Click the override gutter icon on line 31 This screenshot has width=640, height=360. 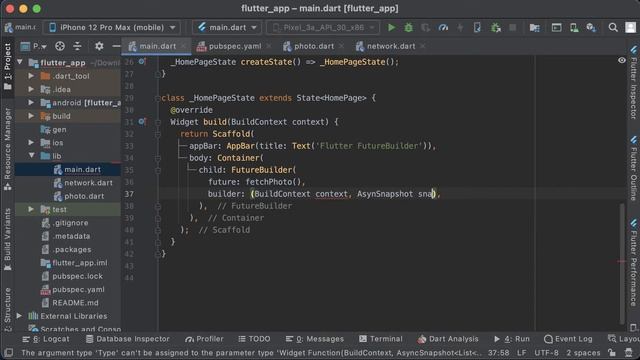[142, 122]
